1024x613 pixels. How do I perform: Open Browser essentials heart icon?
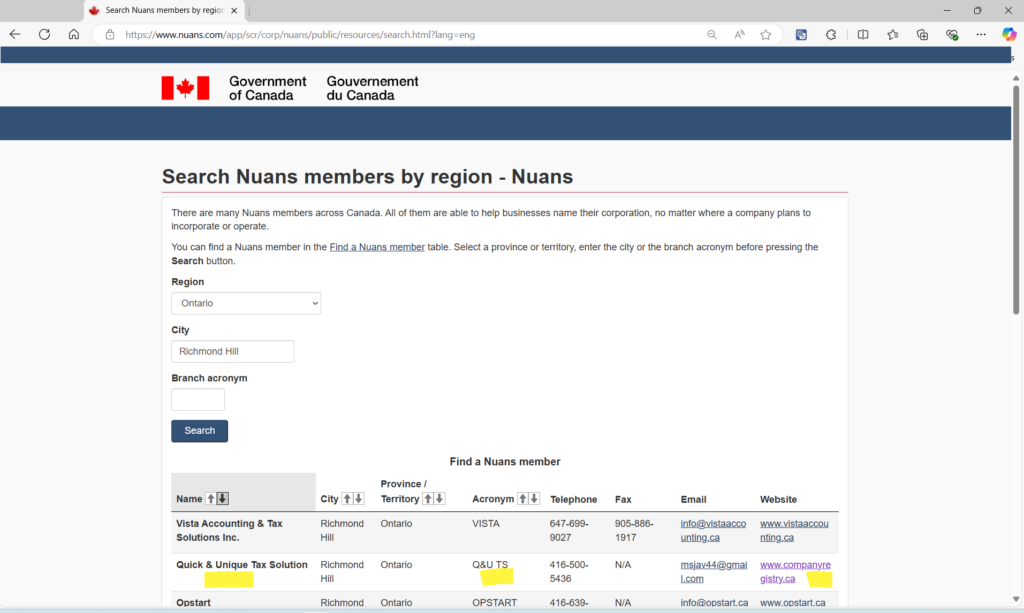pos(952,35)
